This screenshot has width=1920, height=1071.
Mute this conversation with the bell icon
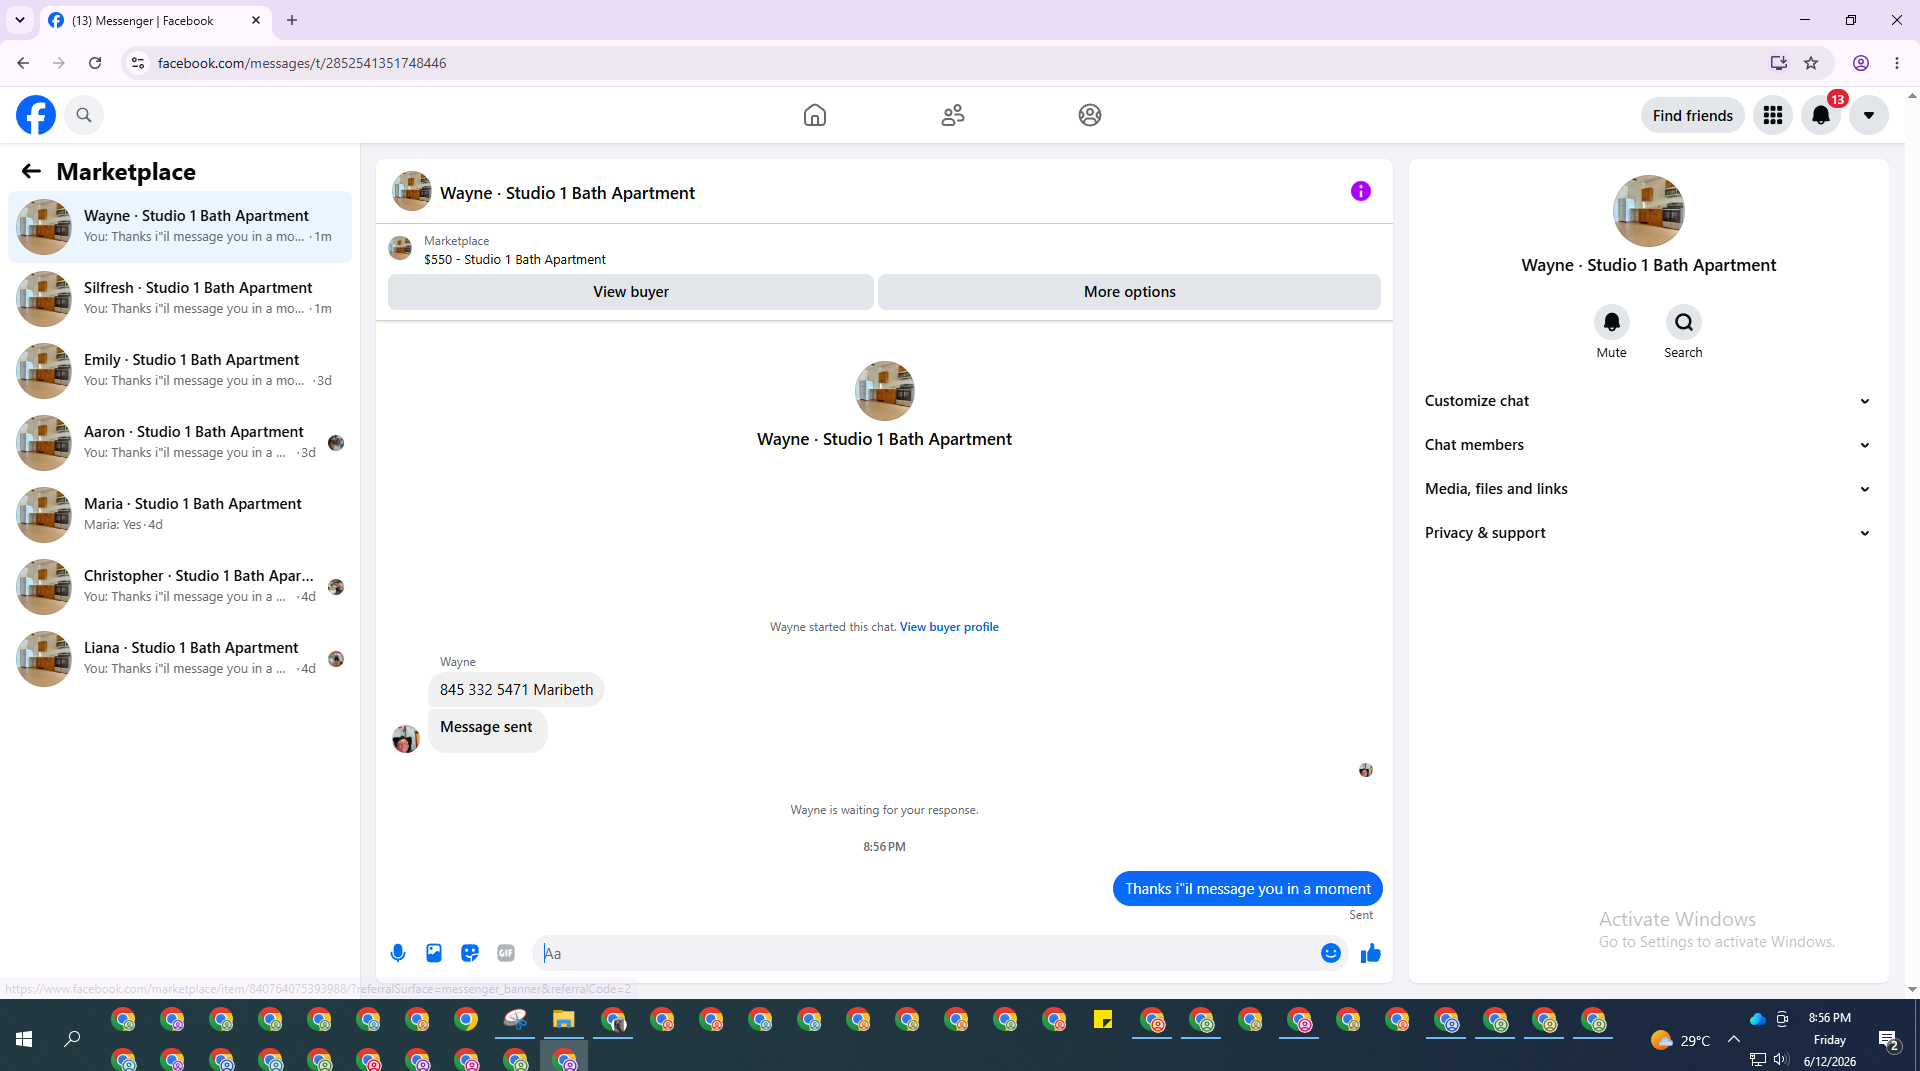pyautogui.click(x=1611, y=322)
